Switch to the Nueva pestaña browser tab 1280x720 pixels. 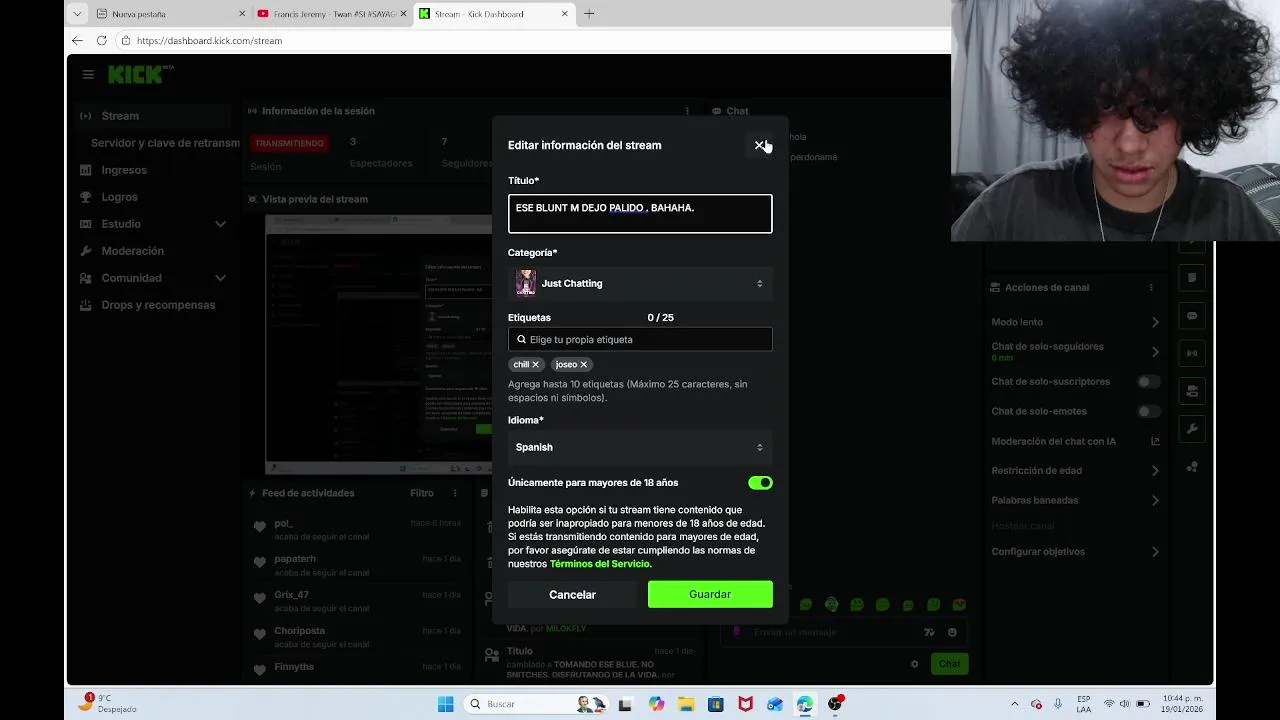tap(160, 14)
